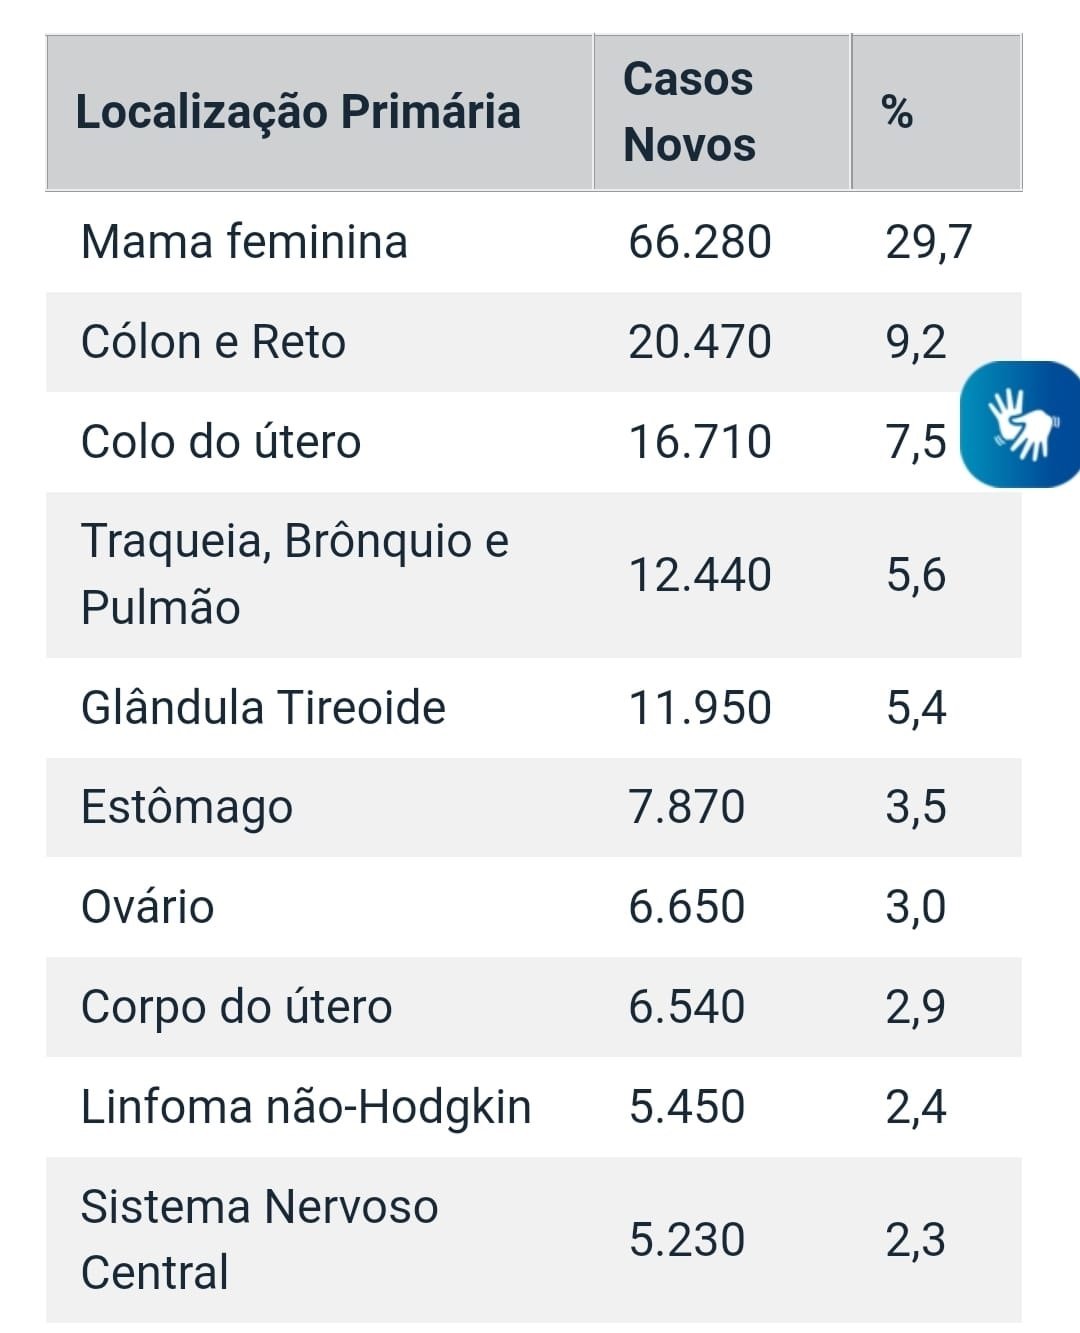The height and width of the screenshot is (1333, 1080).
Task: Click the 66.280 new cases value
Action: [x=699, y=242]
